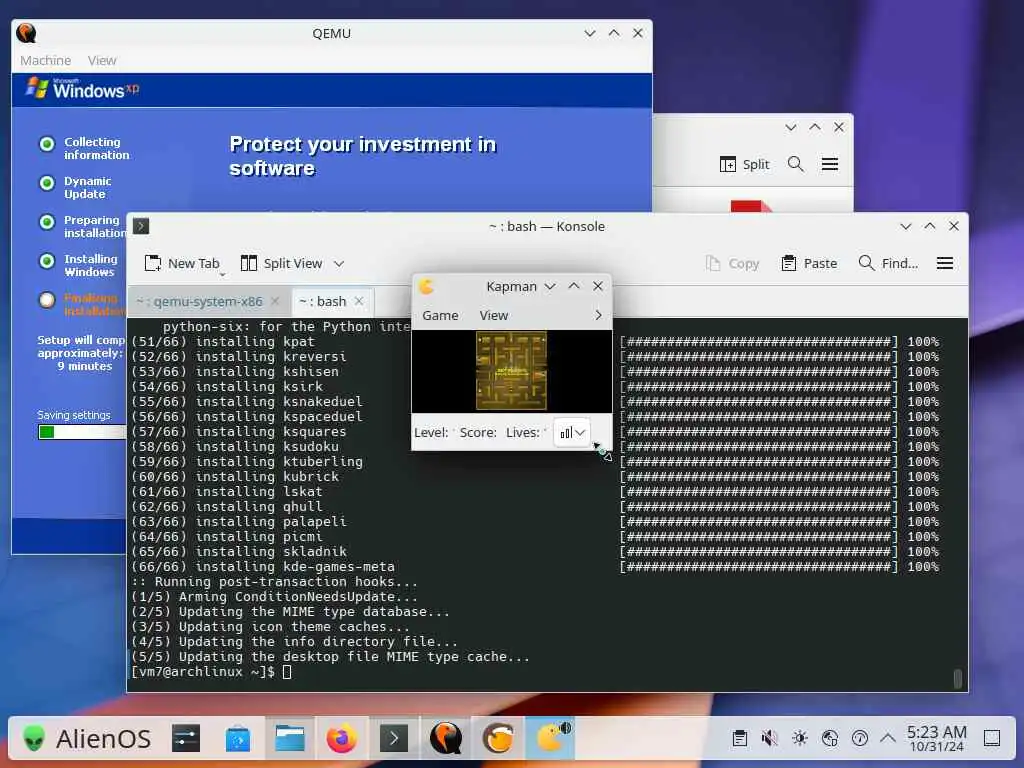Image resolution: width=1024 pixels, height=768 pixels.
Task: Open the brightness tray icon
Action: [x=800, y=739]
